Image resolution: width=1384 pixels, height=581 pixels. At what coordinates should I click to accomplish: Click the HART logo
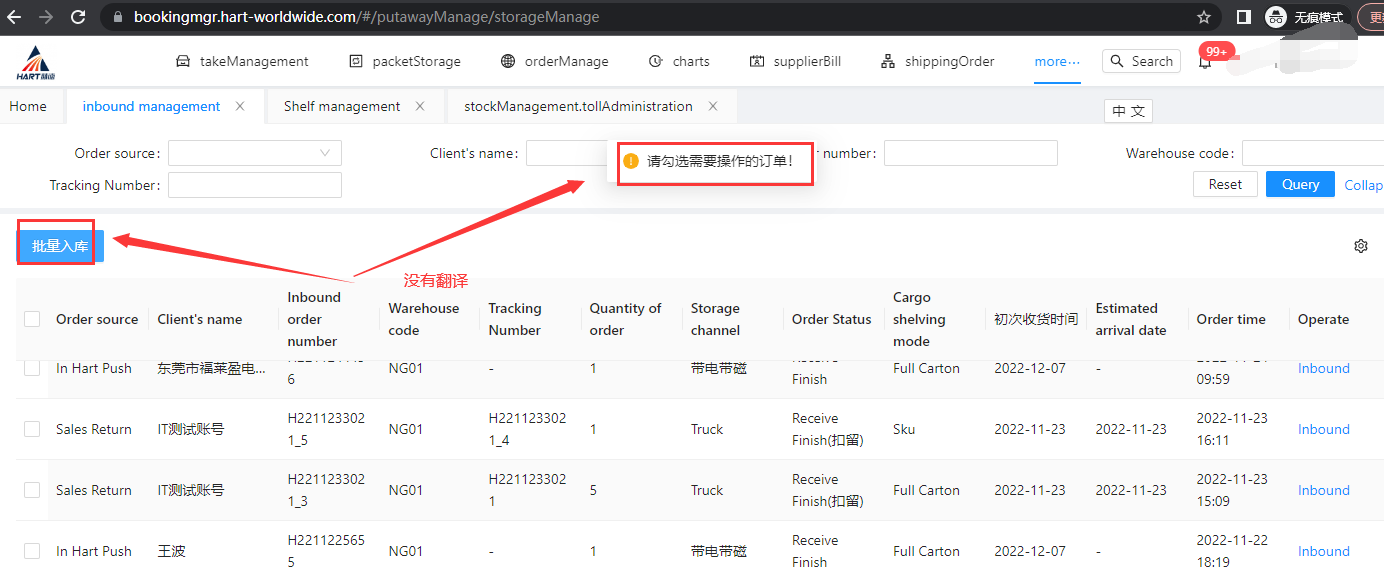tap(34, 62)
